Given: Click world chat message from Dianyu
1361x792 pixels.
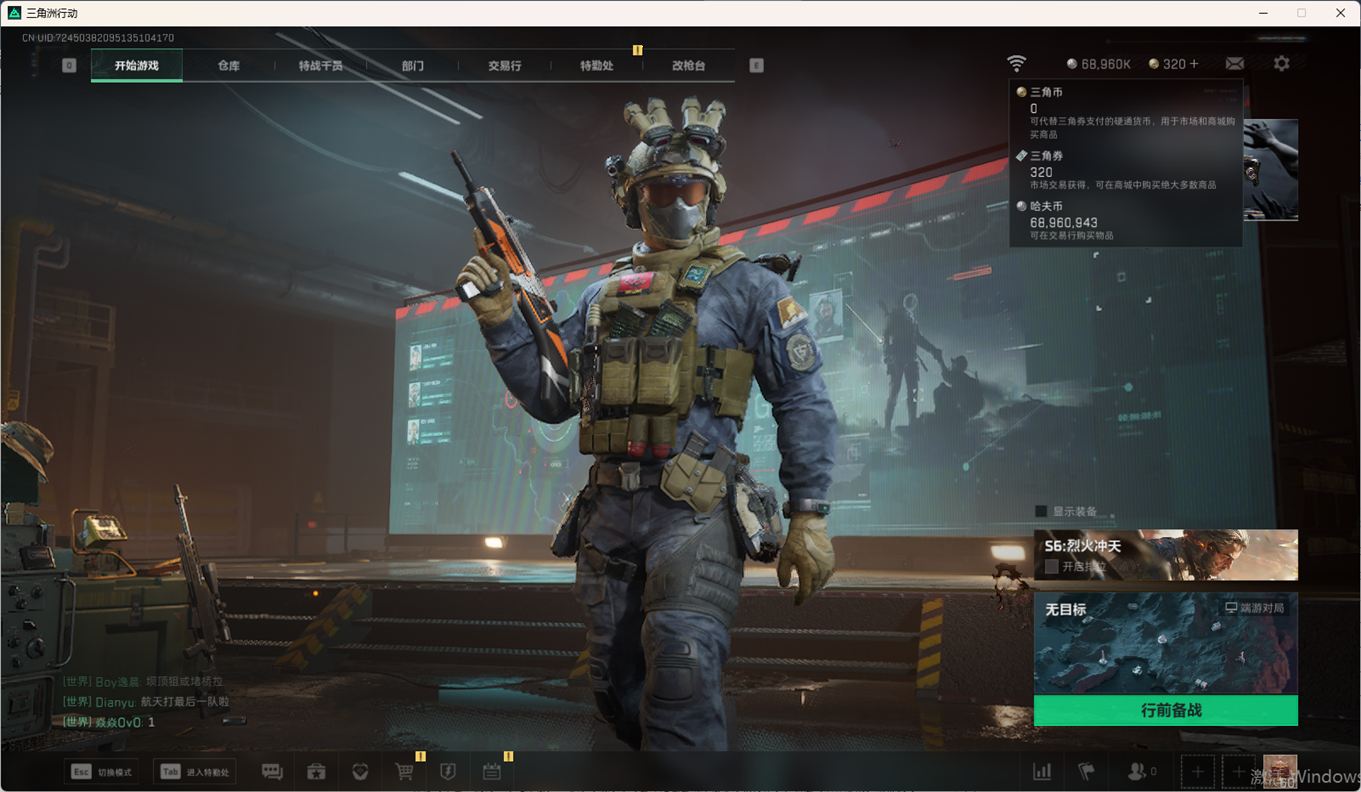Looking at the screenshot, I should [146, 702].
